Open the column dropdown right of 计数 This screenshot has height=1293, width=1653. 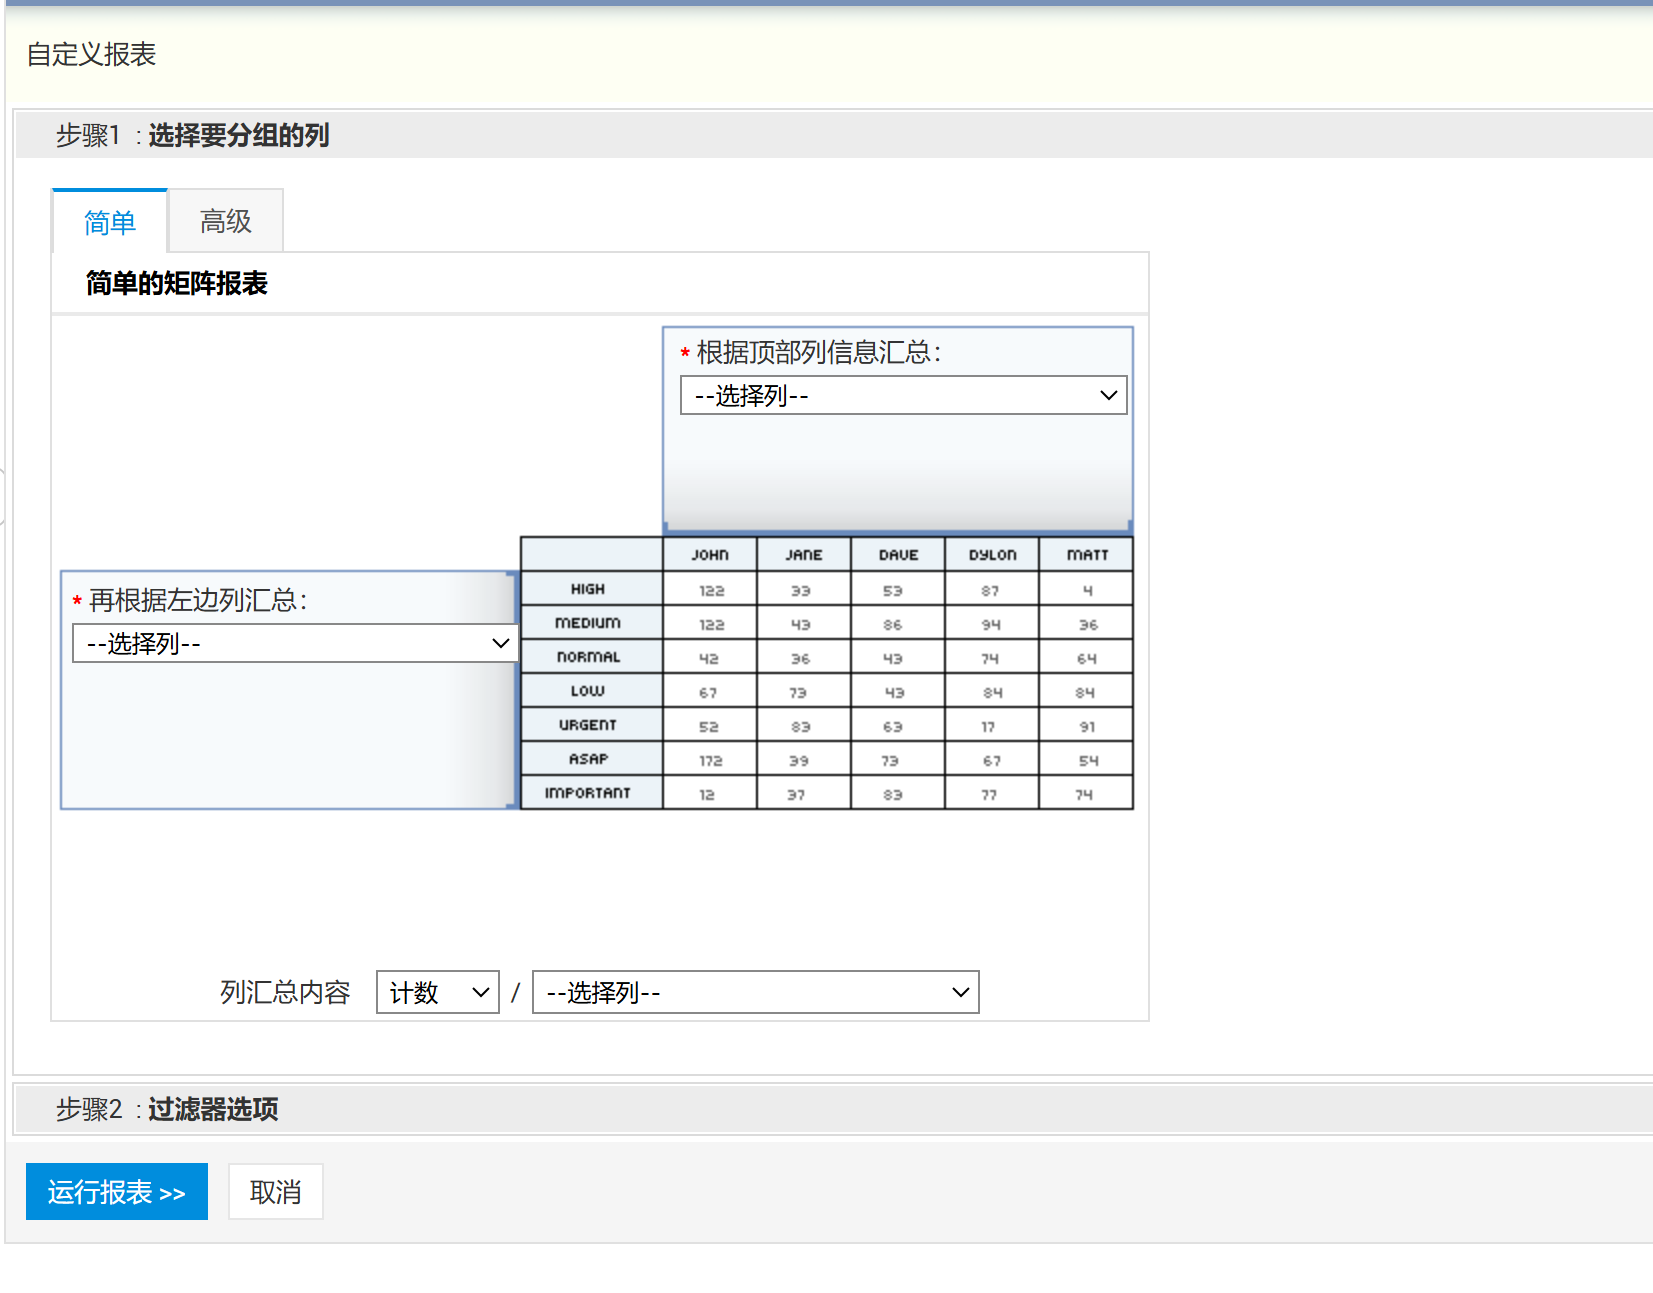755,993
